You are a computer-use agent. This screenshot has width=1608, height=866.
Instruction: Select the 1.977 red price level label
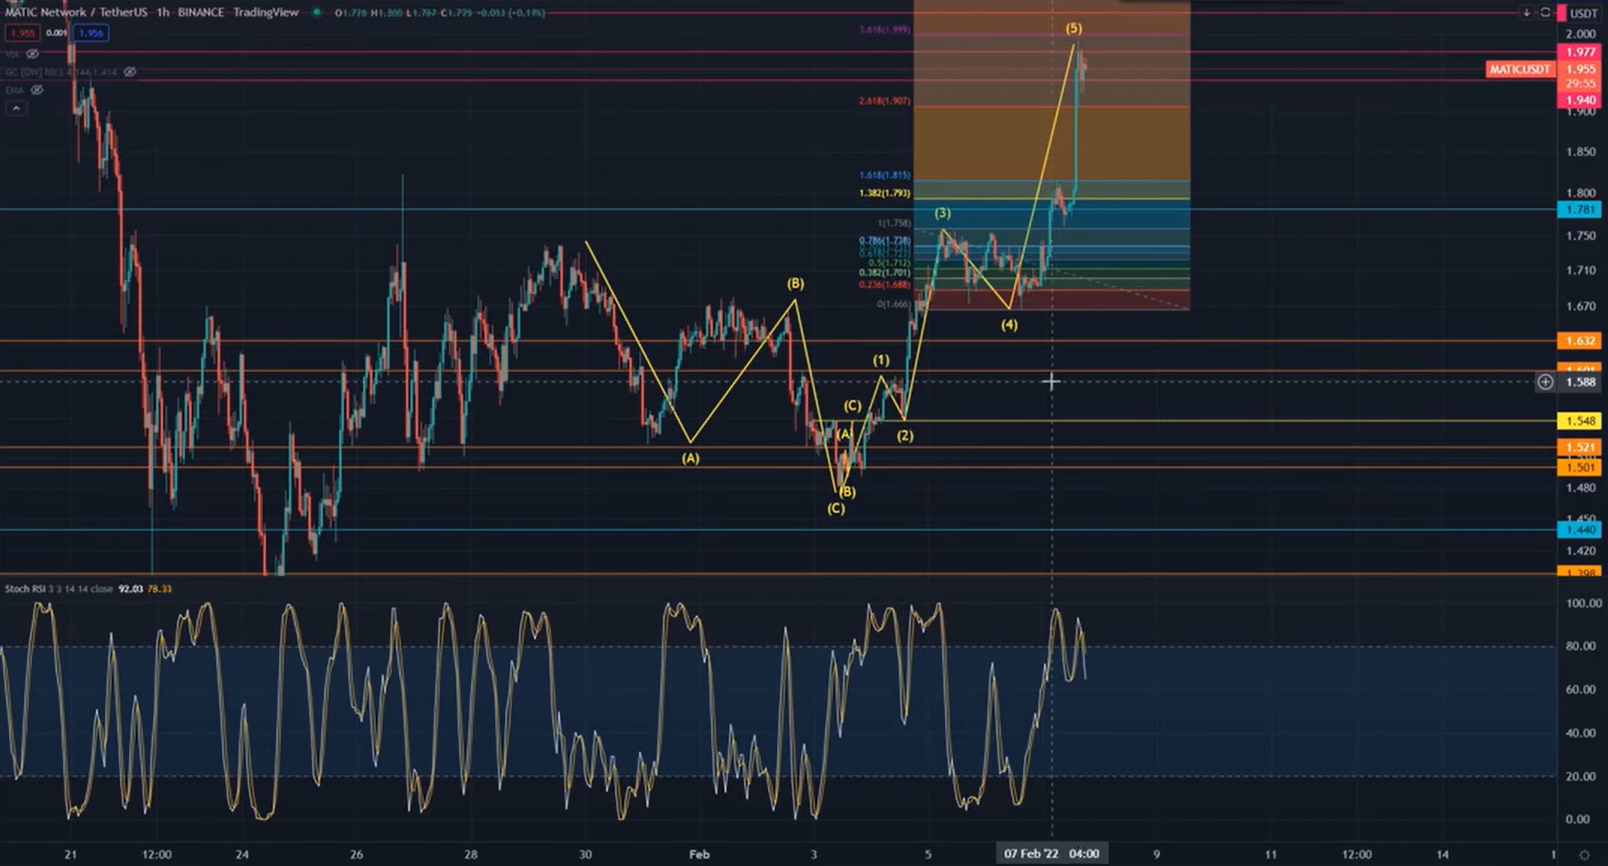1581,52
